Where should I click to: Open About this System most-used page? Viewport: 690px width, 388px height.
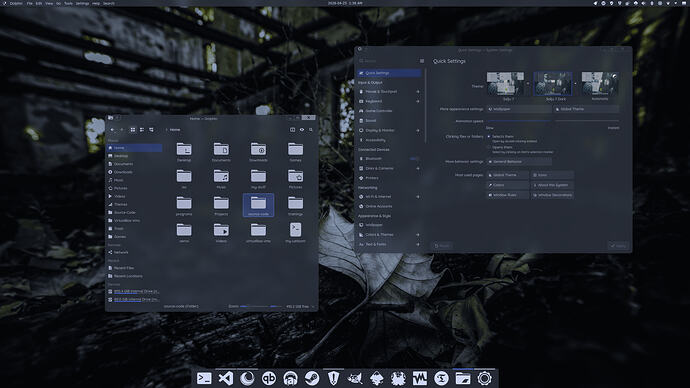552,185
